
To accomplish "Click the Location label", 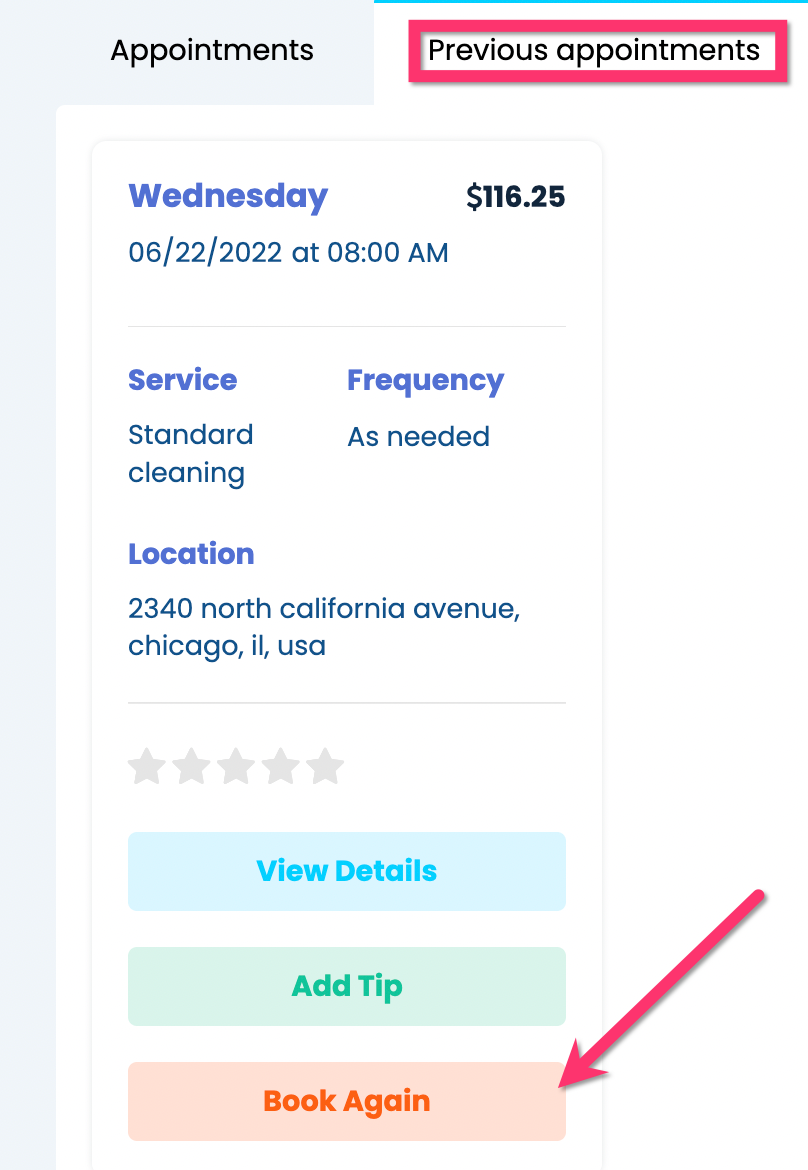I will tap(191, 554).
